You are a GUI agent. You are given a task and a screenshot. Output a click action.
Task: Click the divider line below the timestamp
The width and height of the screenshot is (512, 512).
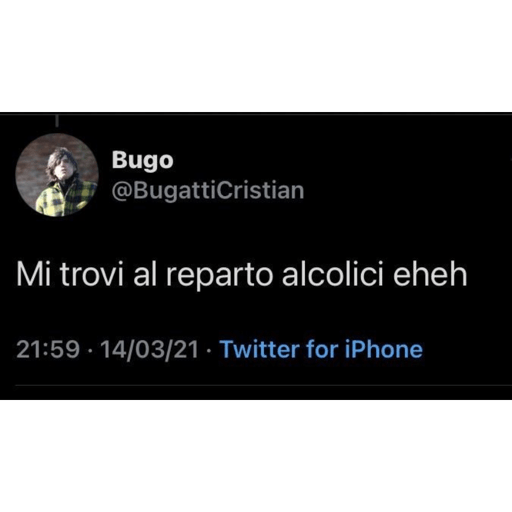click(x=263, y=386)
